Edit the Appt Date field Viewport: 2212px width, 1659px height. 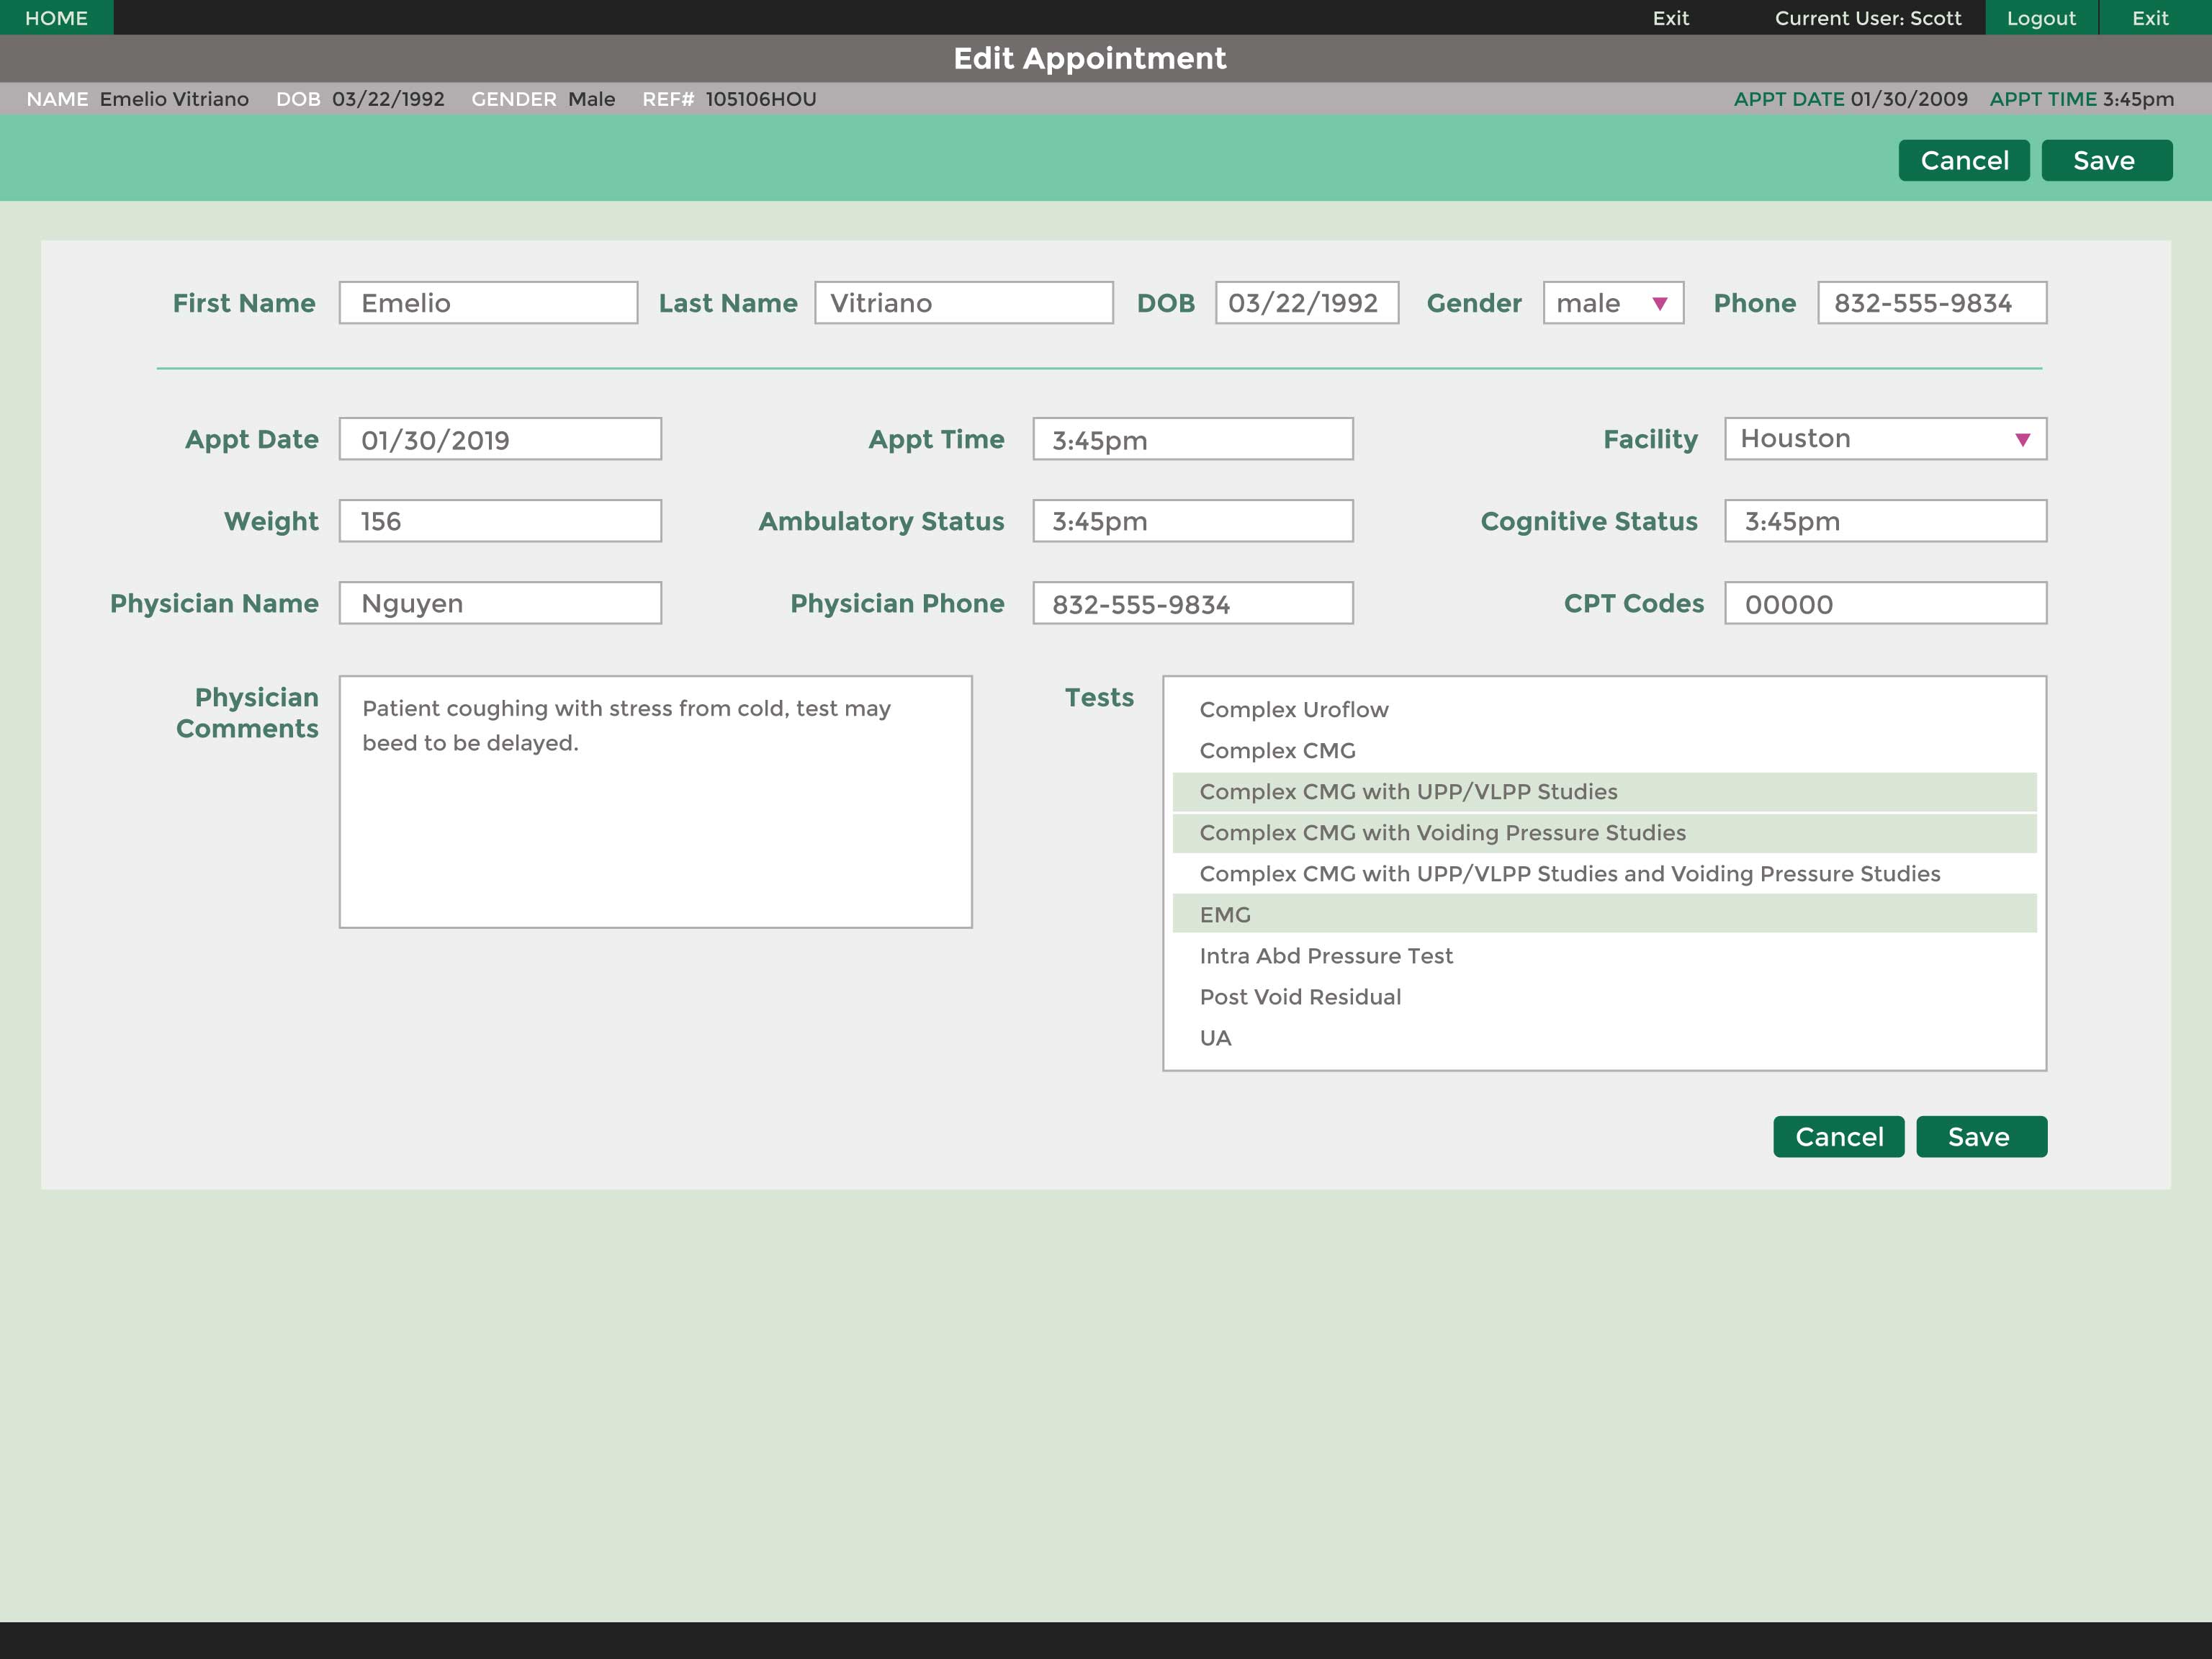[x=499, y=438]
